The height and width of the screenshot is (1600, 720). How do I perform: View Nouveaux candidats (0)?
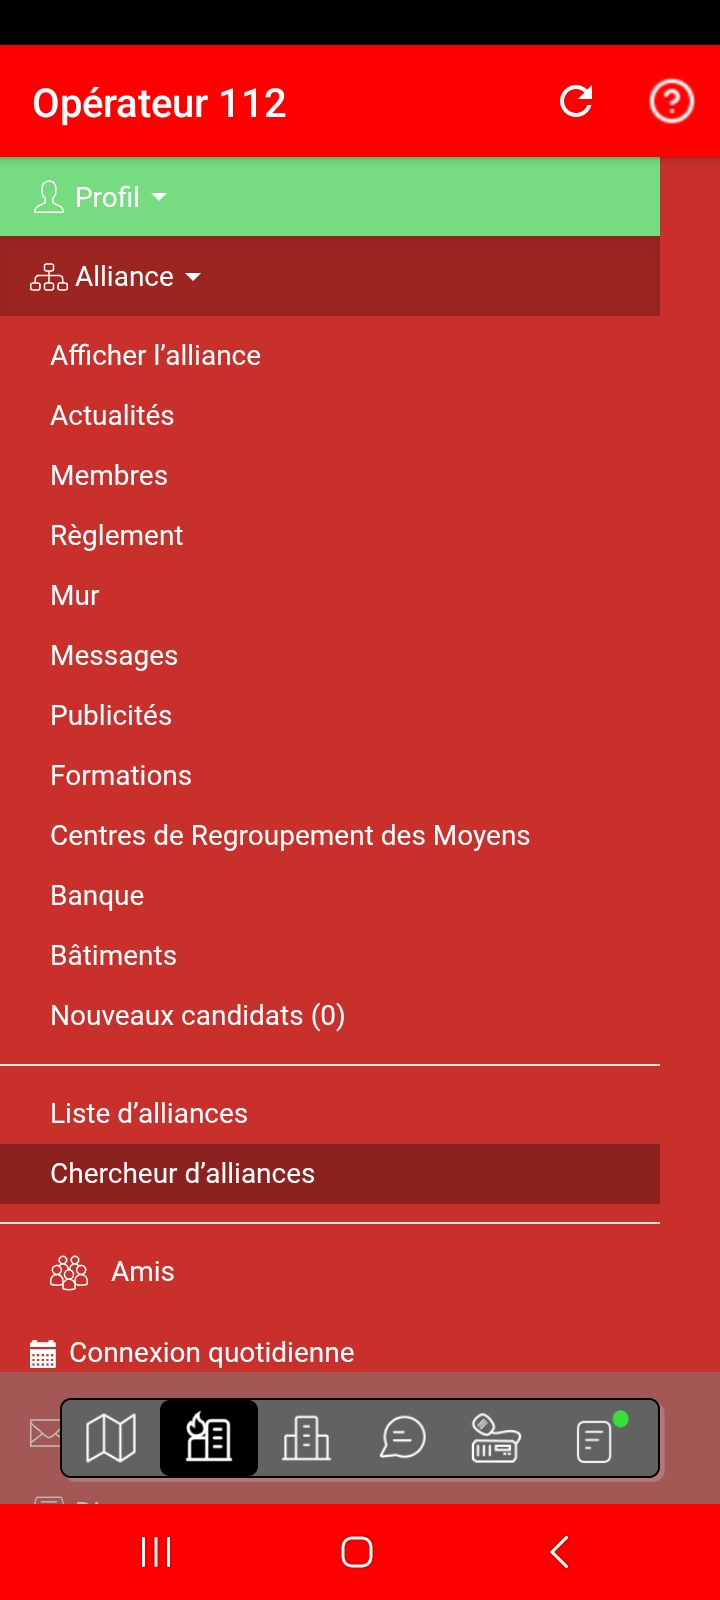197,1016
